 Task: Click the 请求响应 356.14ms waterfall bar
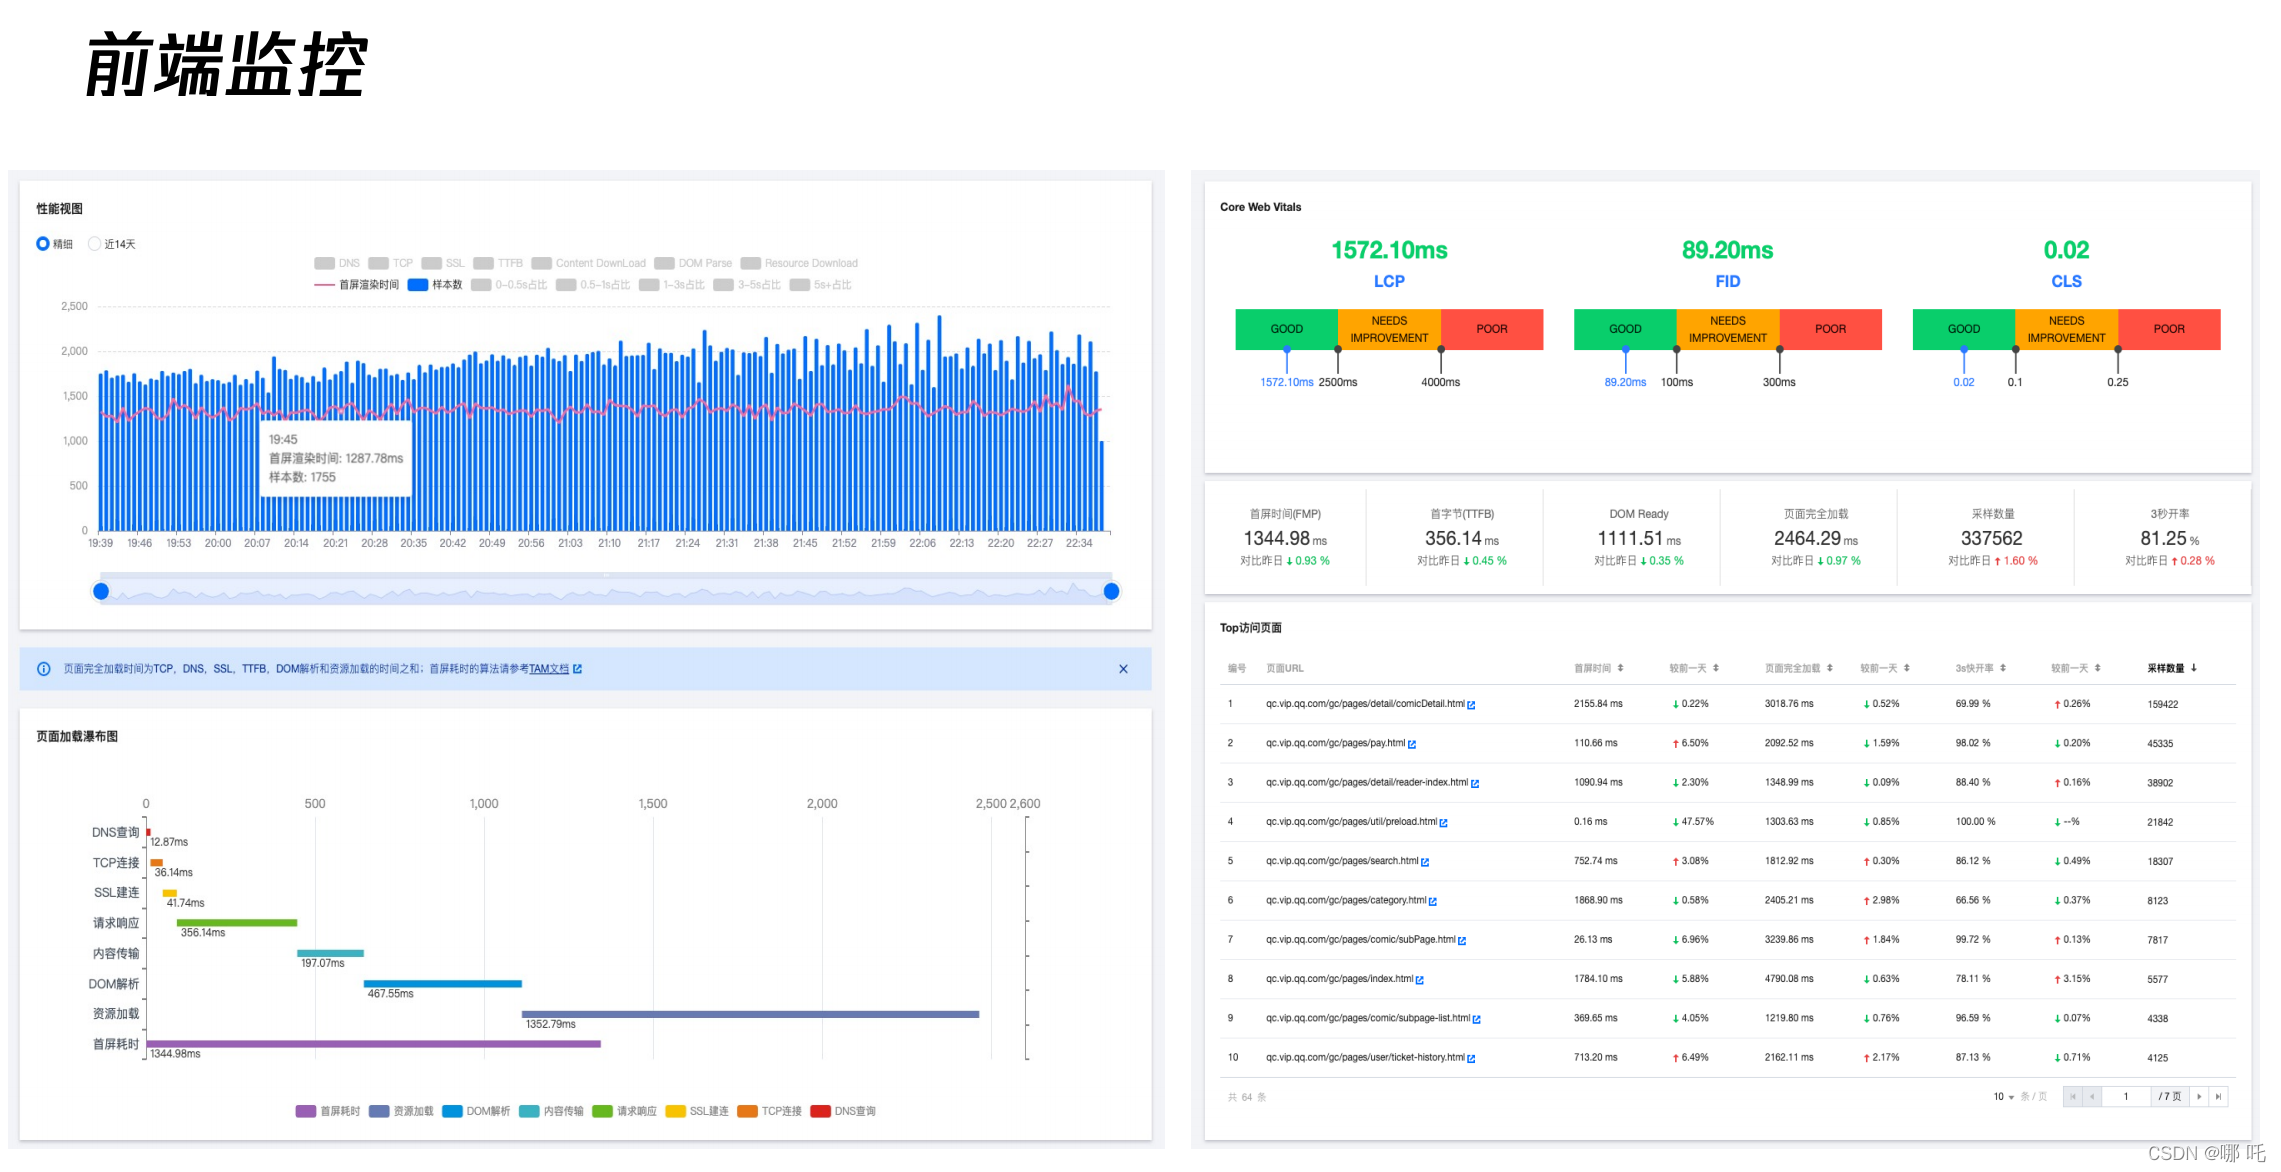237,922
